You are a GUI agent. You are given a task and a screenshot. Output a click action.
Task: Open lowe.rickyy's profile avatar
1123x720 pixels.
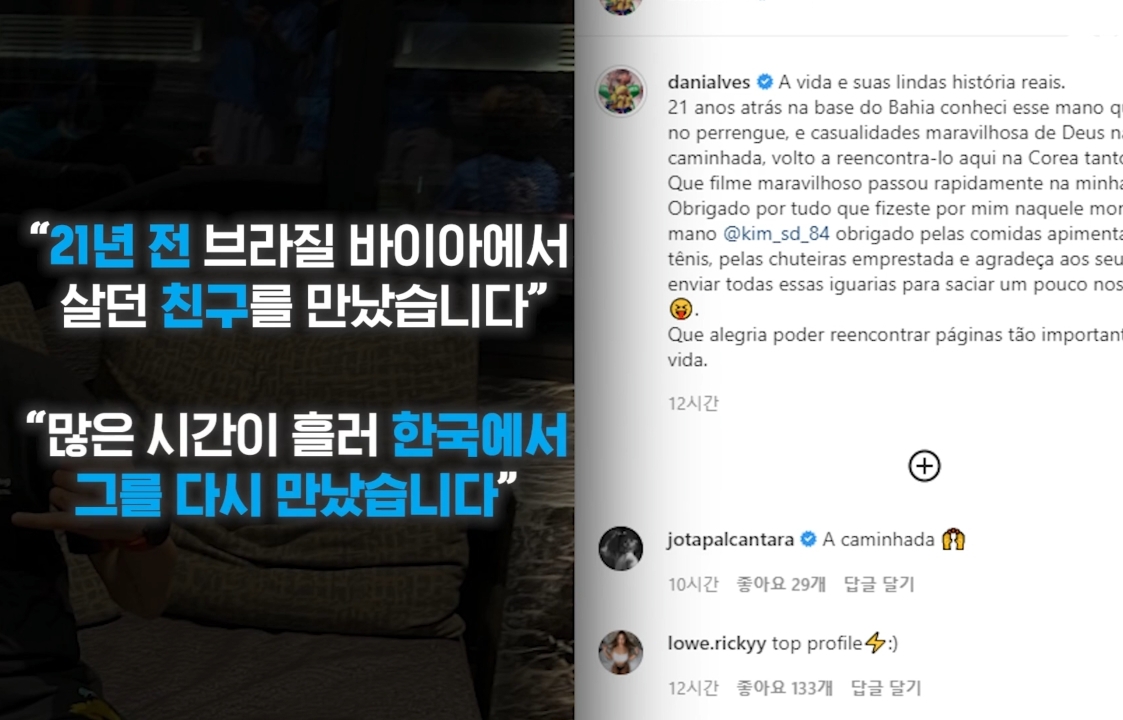pyautogui.click(x=620, y=652)
